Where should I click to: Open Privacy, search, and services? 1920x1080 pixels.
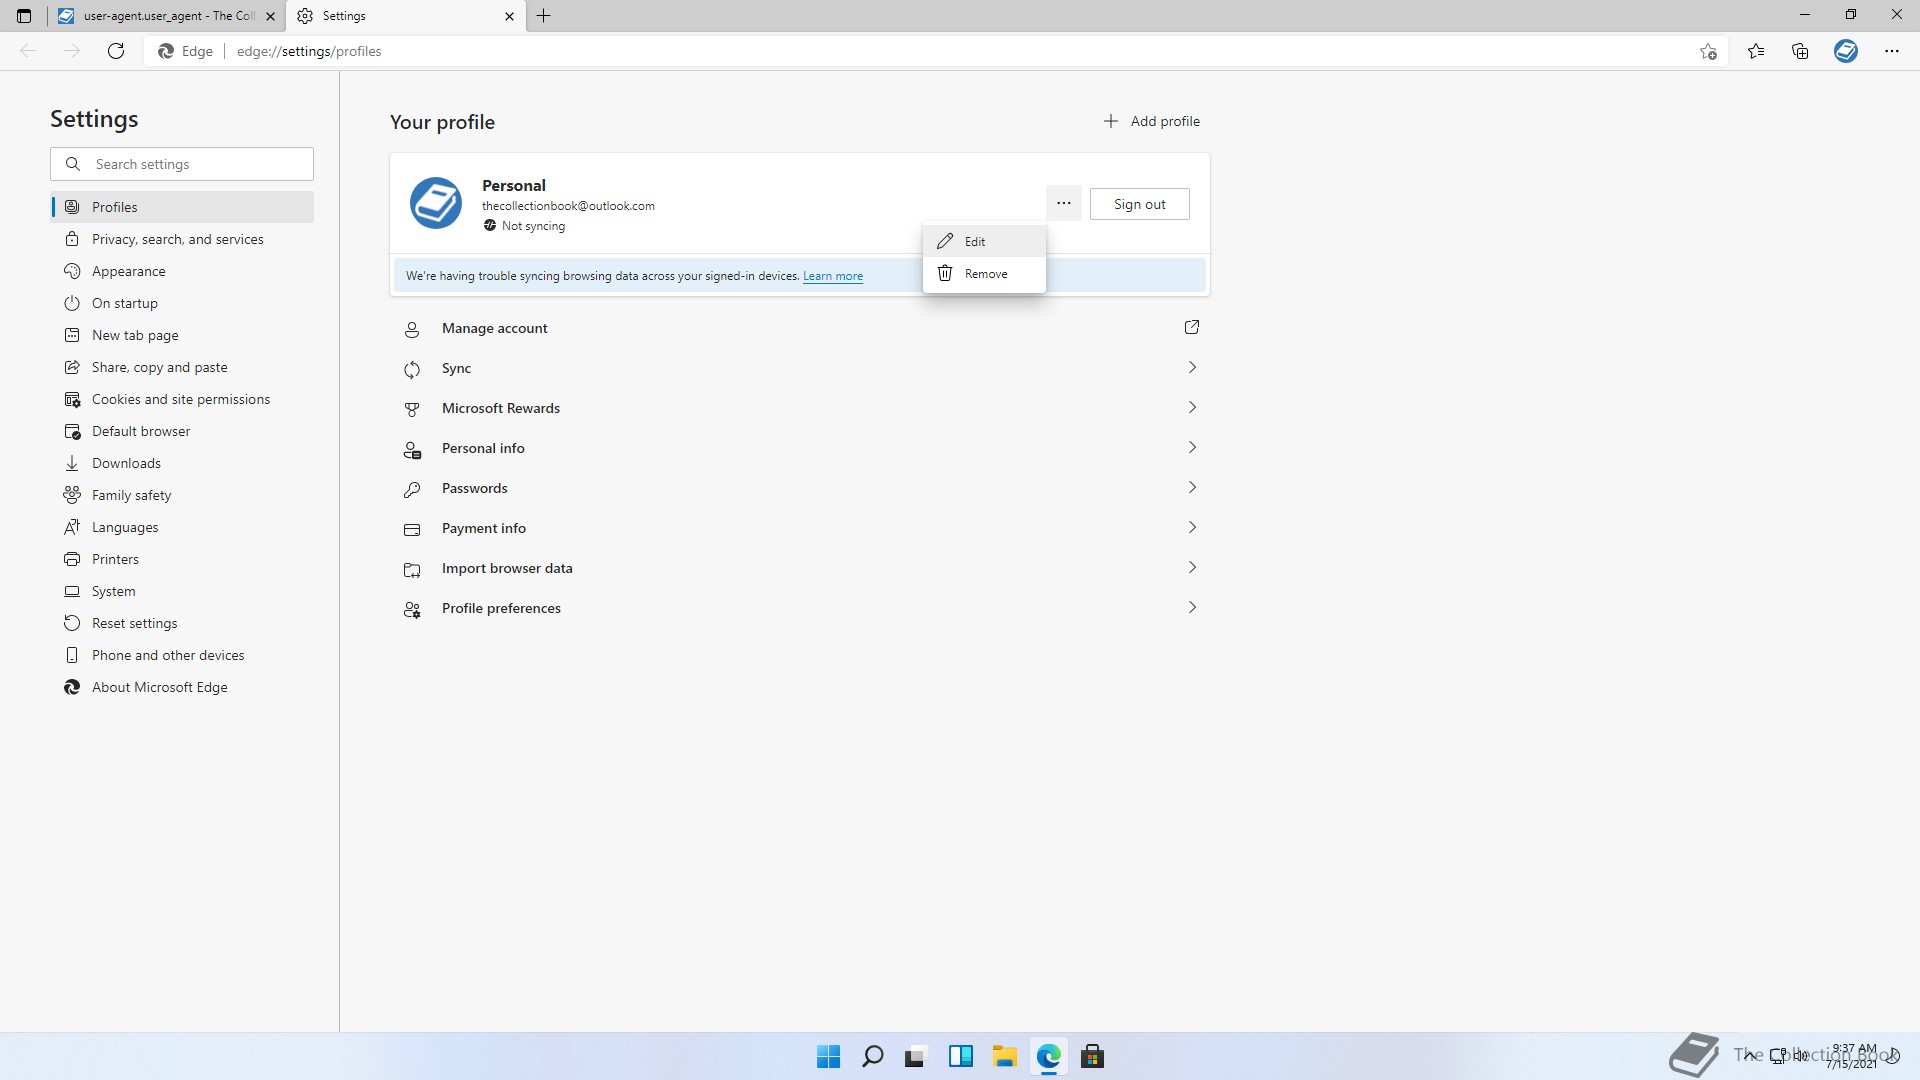pos(182,239)
